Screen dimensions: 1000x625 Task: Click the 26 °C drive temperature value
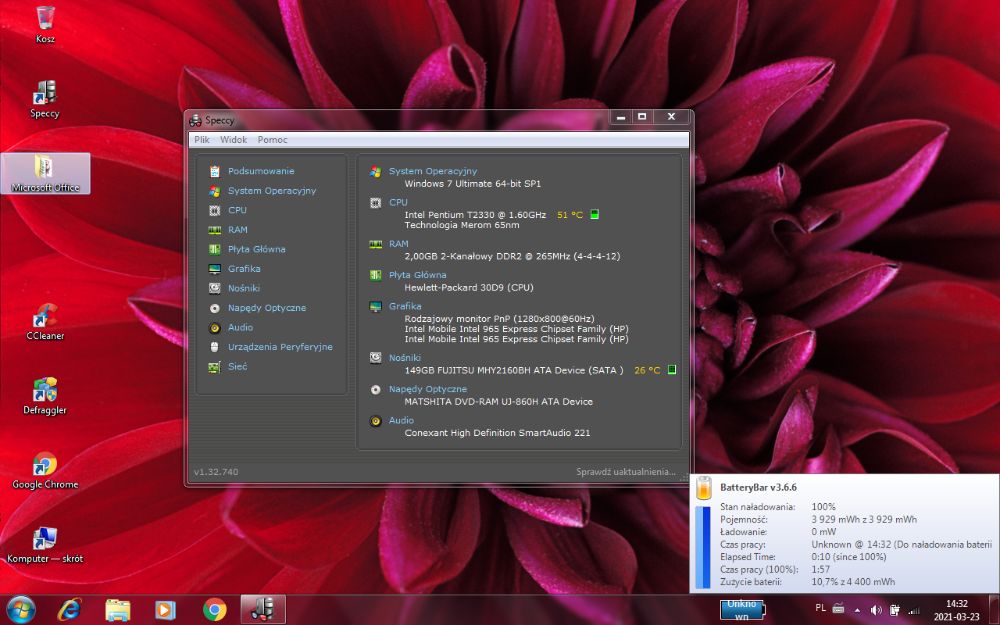647,371
